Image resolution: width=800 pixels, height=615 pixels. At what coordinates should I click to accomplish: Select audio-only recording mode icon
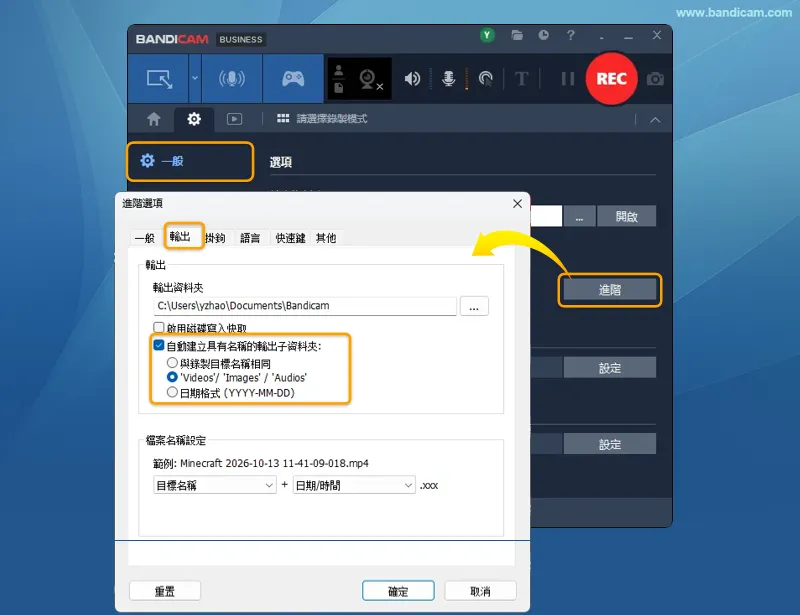pos(232,79)
